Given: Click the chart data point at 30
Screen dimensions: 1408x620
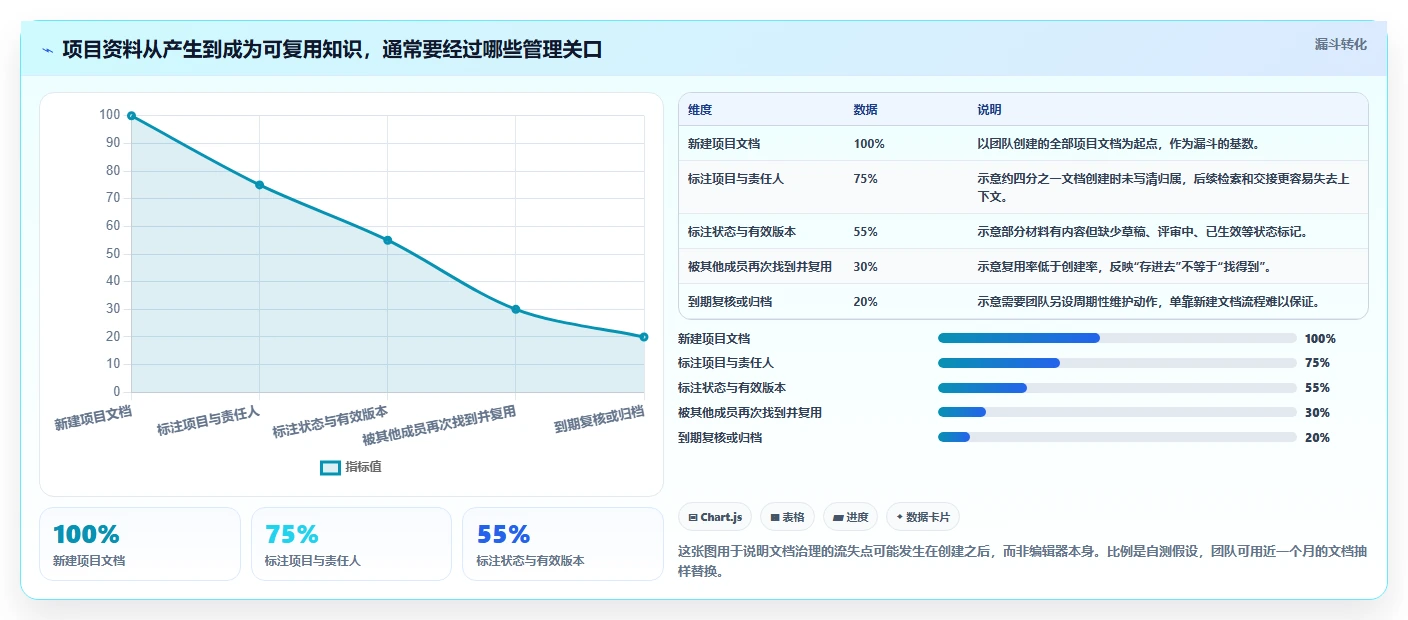Looking at the screenshot, I should point(516,309).
